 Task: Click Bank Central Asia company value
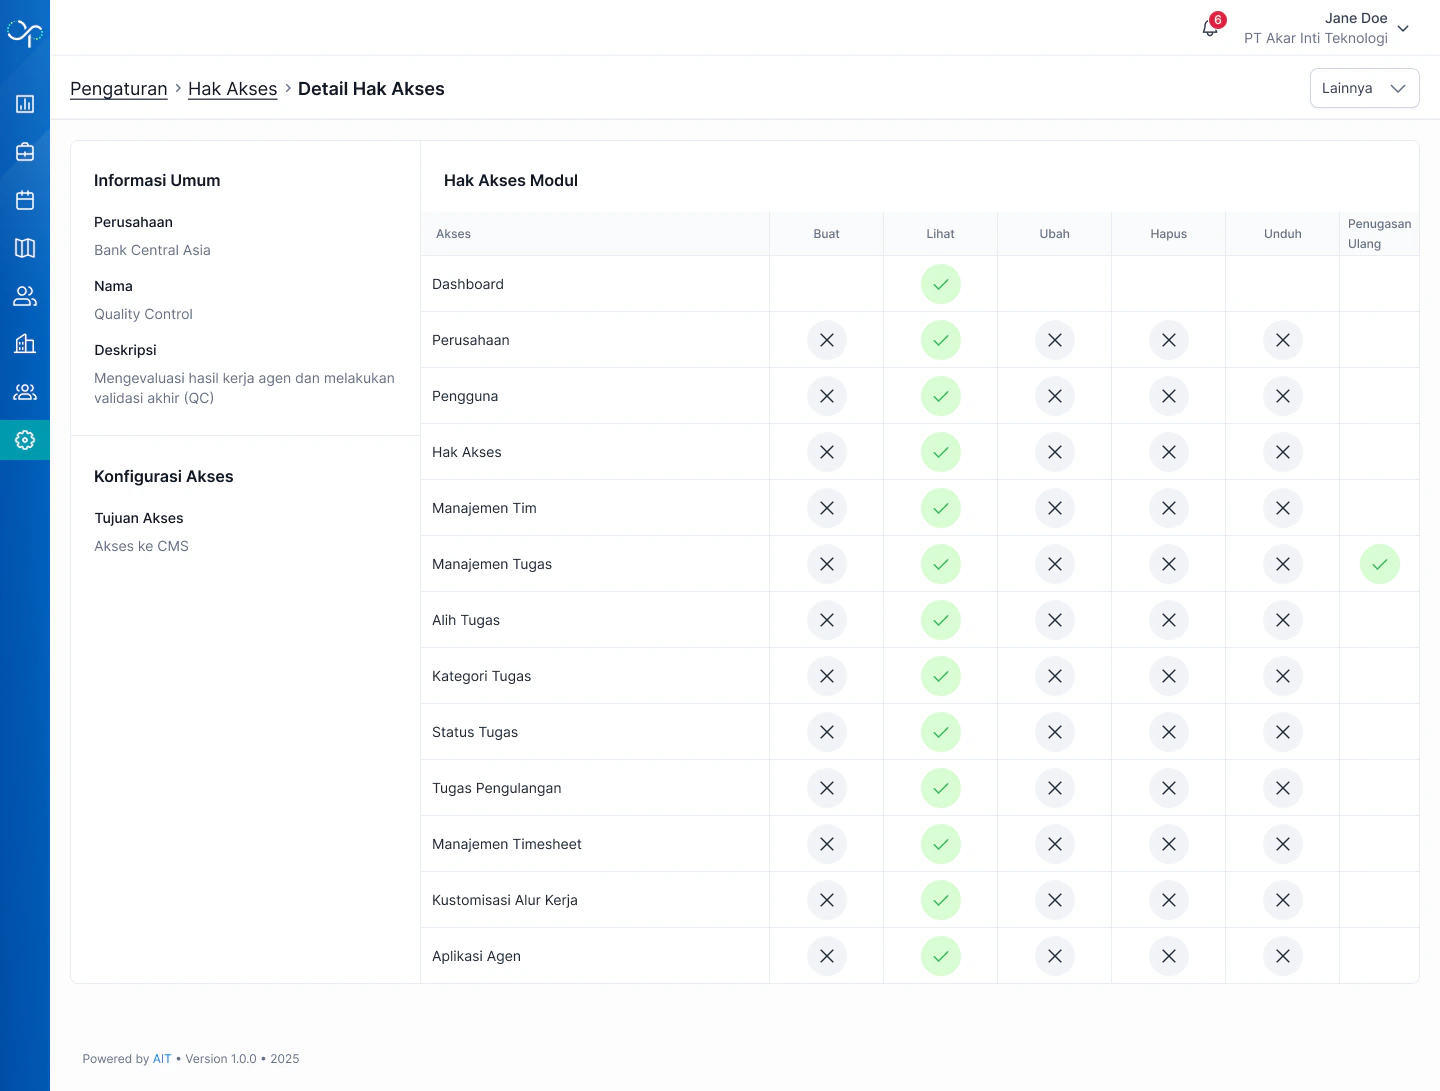tap(152, 250)
